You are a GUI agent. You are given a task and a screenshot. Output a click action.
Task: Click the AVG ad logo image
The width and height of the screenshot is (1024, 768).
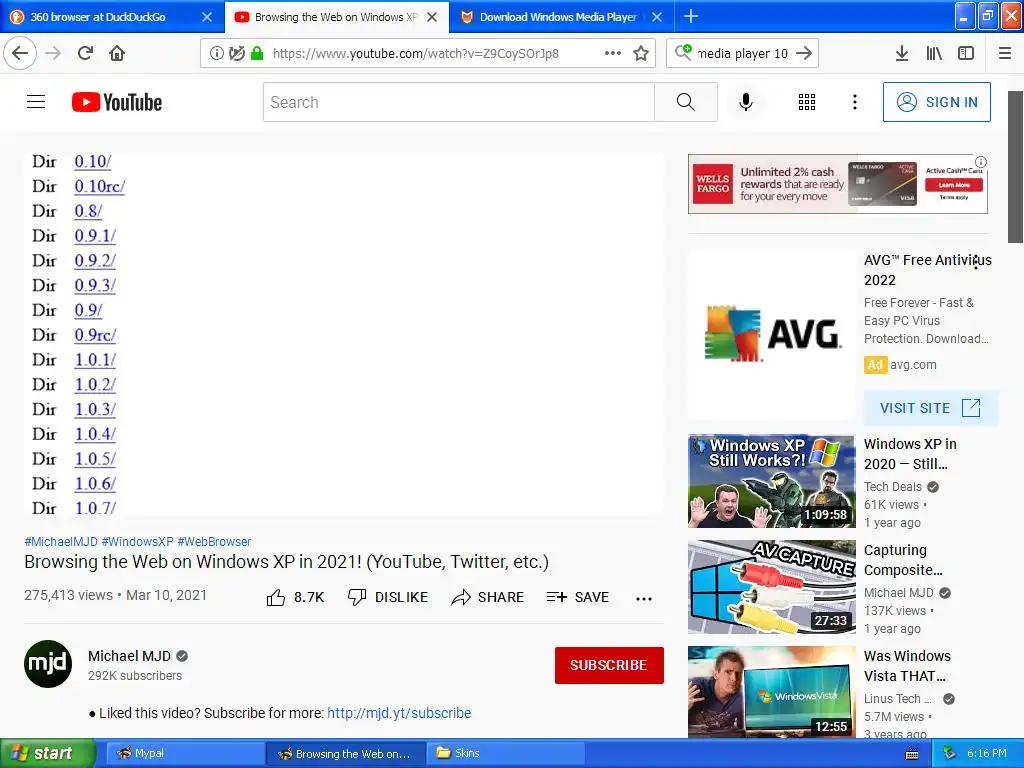pos(771,335)
